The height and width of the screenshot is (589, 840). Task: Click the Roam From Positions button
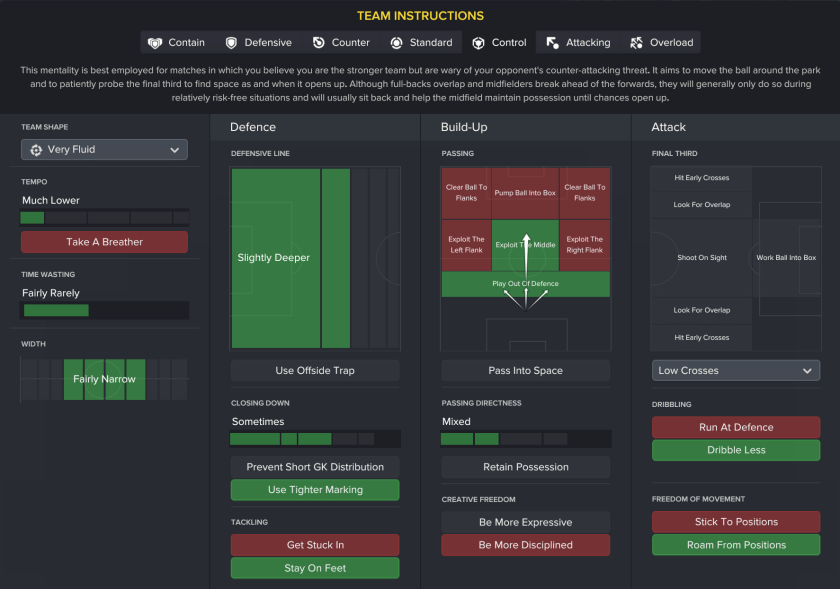pyautogui.click(x=736, y=545)
